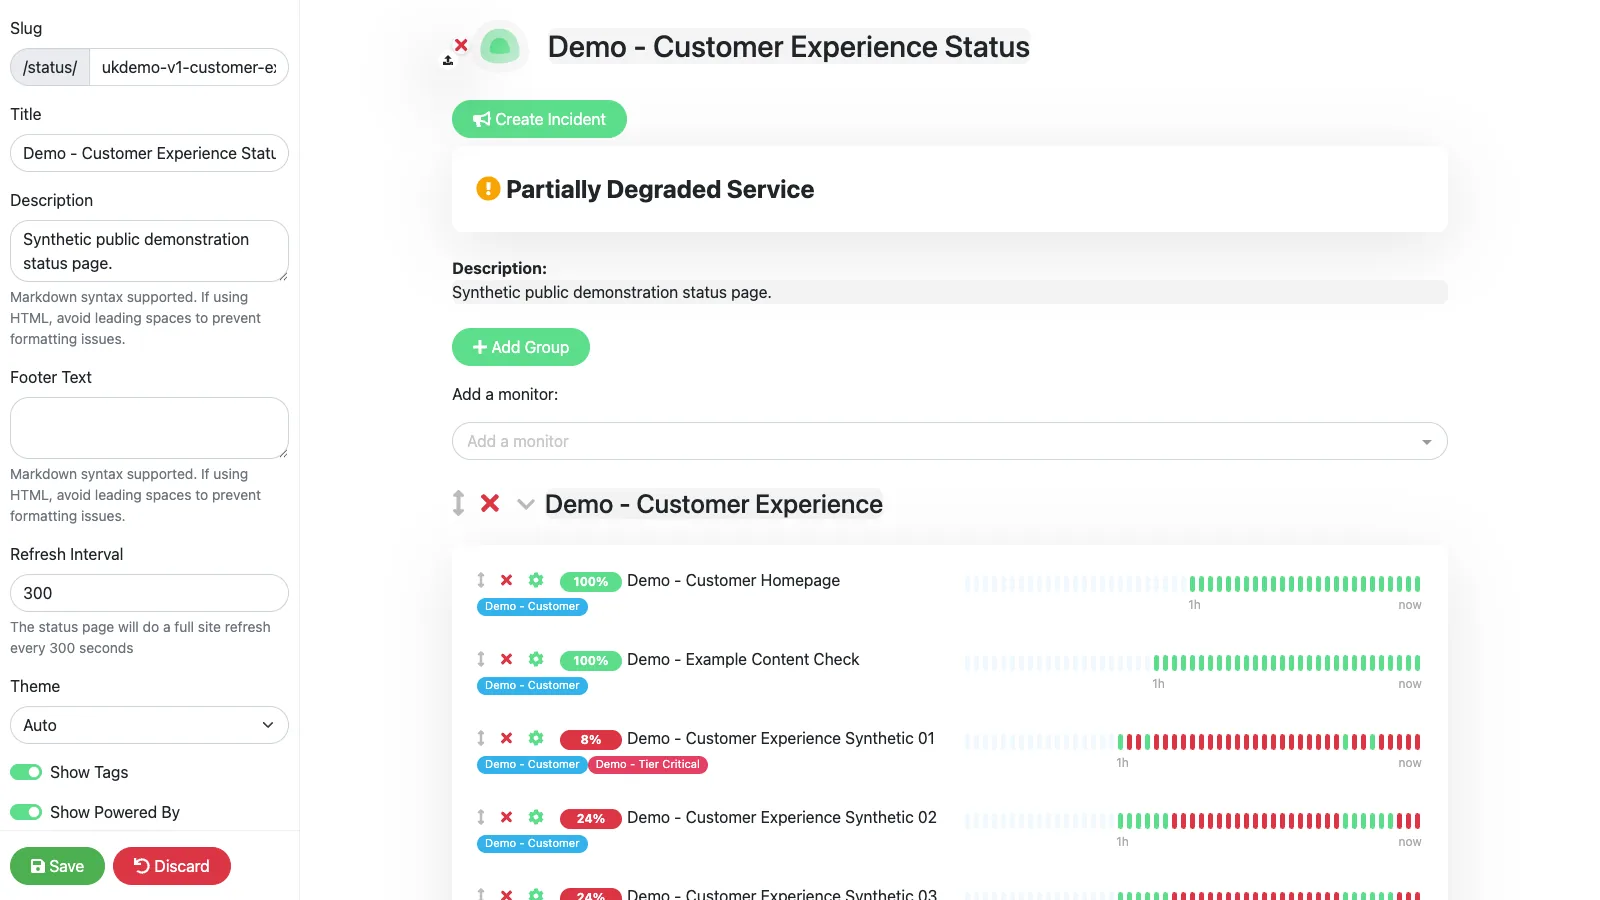Click the Add Group button
This screenshot has height=900, width=1600.
521,347
